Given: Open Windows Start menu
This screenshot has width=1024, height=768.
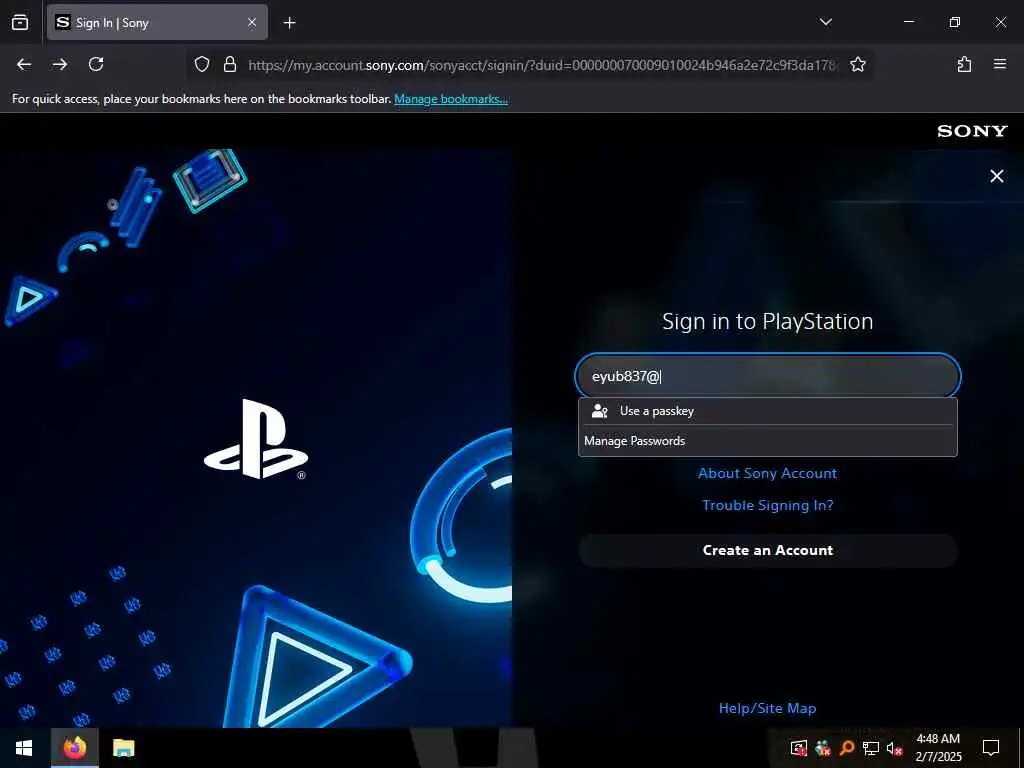Looking at the screenshot, I should 24,748.
